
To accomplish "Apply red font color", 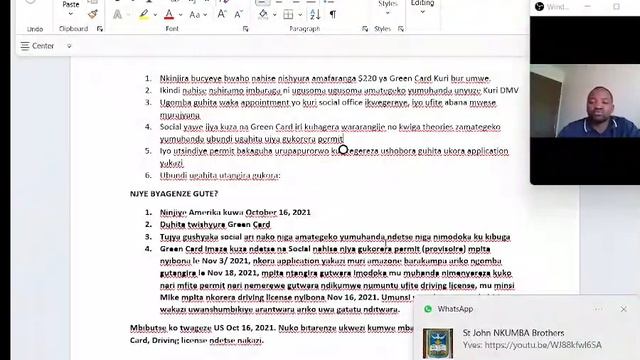I will (169, 15).
